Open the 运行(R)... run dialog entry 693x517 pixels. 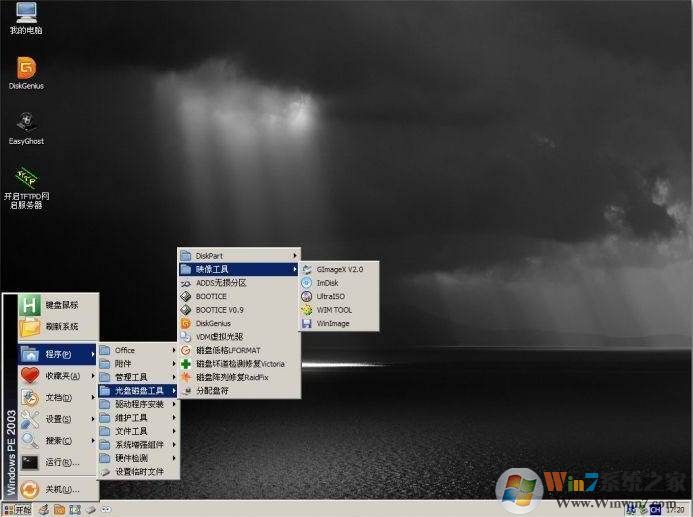pyautogui.click(x=58, y=462)
